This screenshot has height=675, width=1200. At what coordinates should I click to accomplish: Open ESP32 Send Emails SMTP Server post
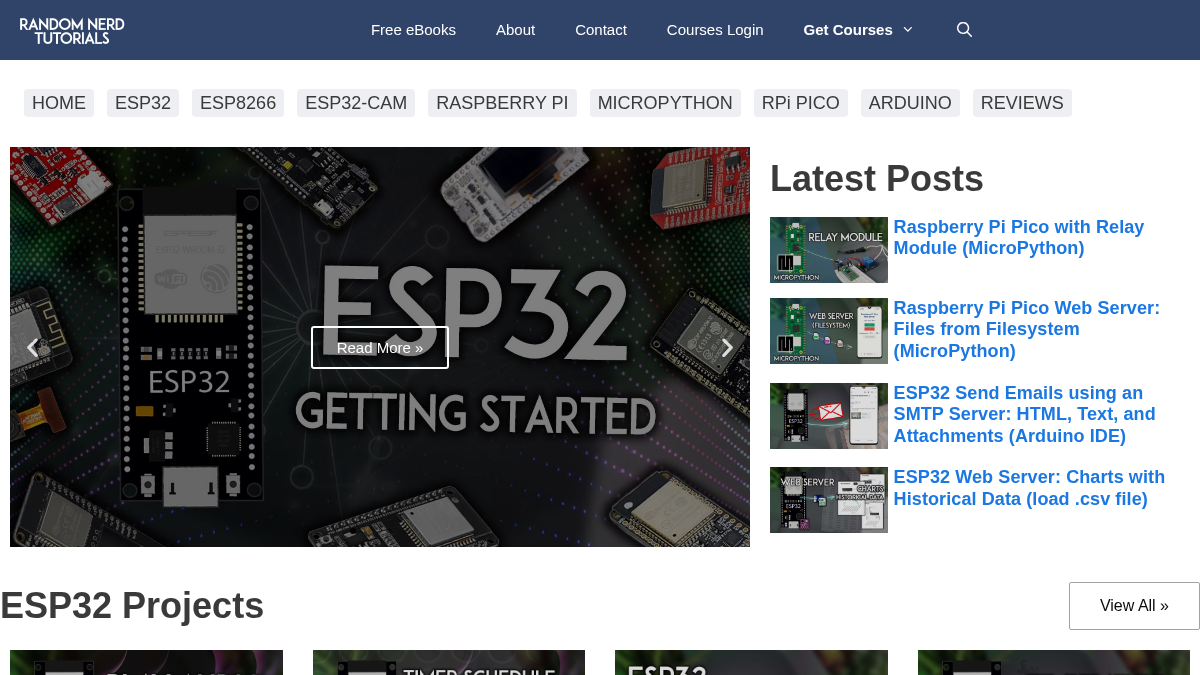coord(1024,414)
